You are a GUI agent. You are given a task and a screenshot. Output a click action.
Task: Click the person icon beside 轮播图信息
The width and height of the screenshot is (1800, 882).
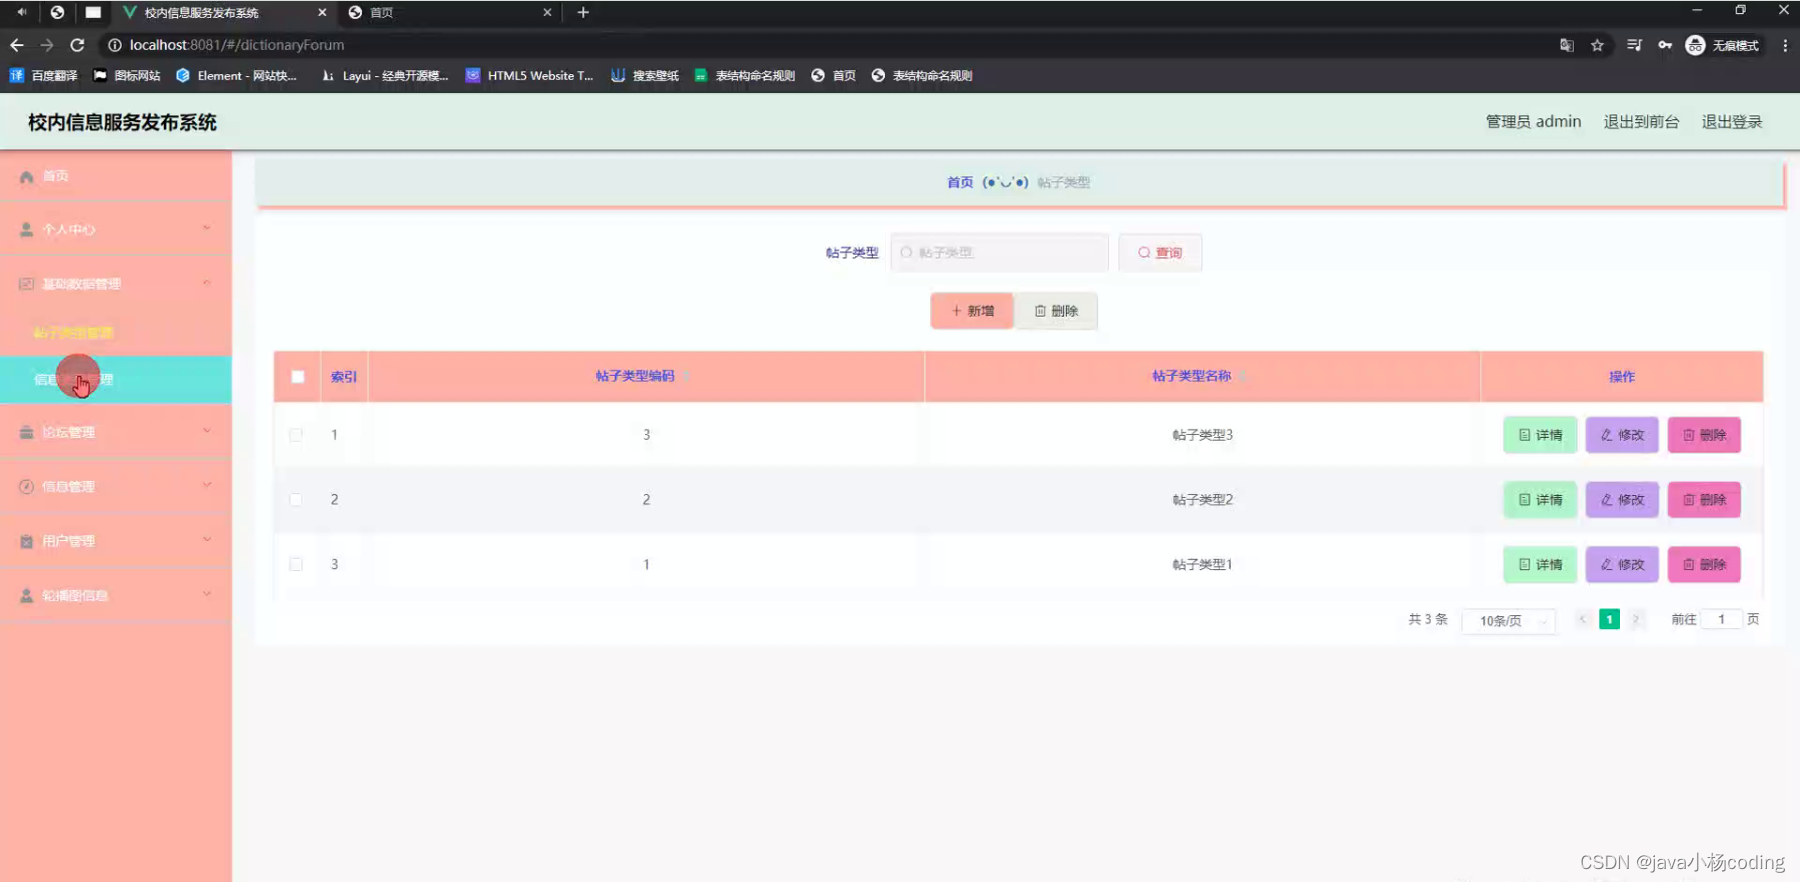(27, 595)
